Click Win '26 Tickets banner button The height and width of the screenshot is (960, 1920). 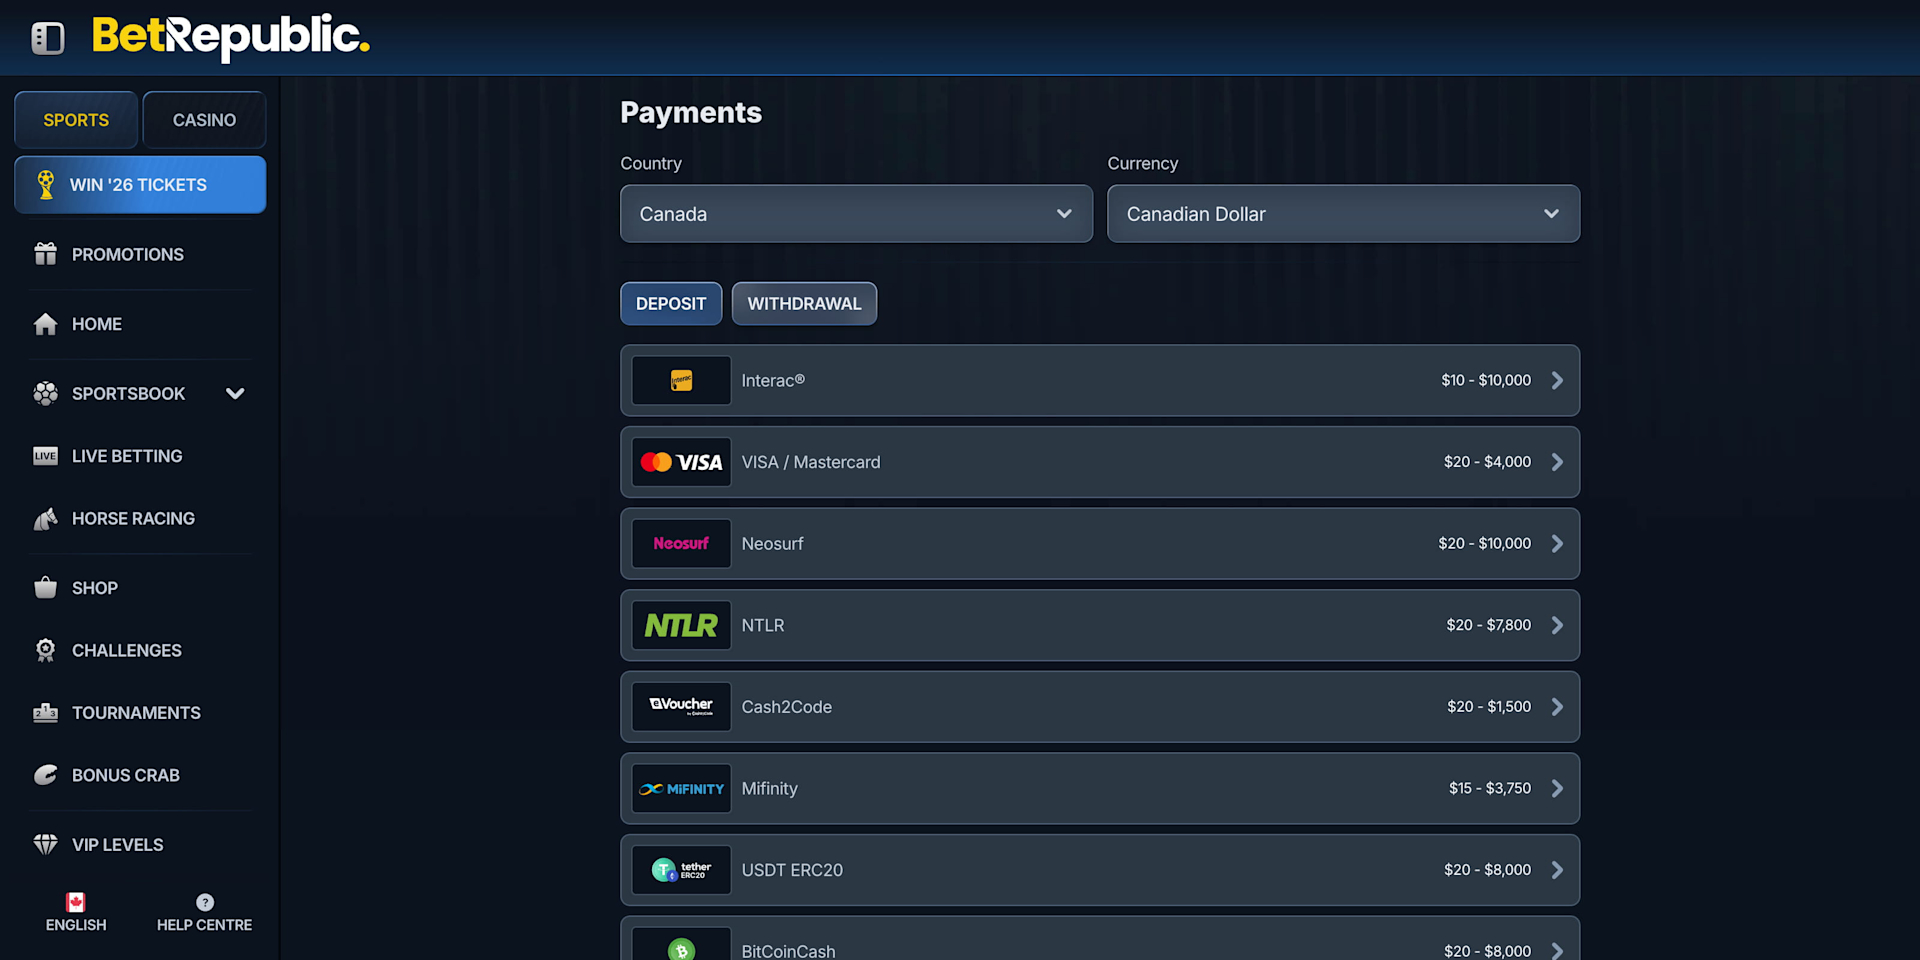tap(140, 185)
